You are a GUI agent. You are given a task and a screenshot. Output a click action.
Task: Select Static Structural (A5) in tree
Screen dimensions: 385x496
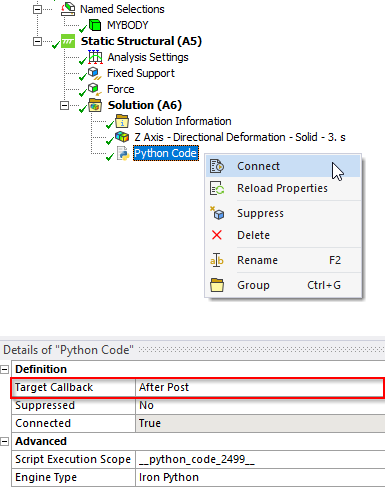pos(141,41)
